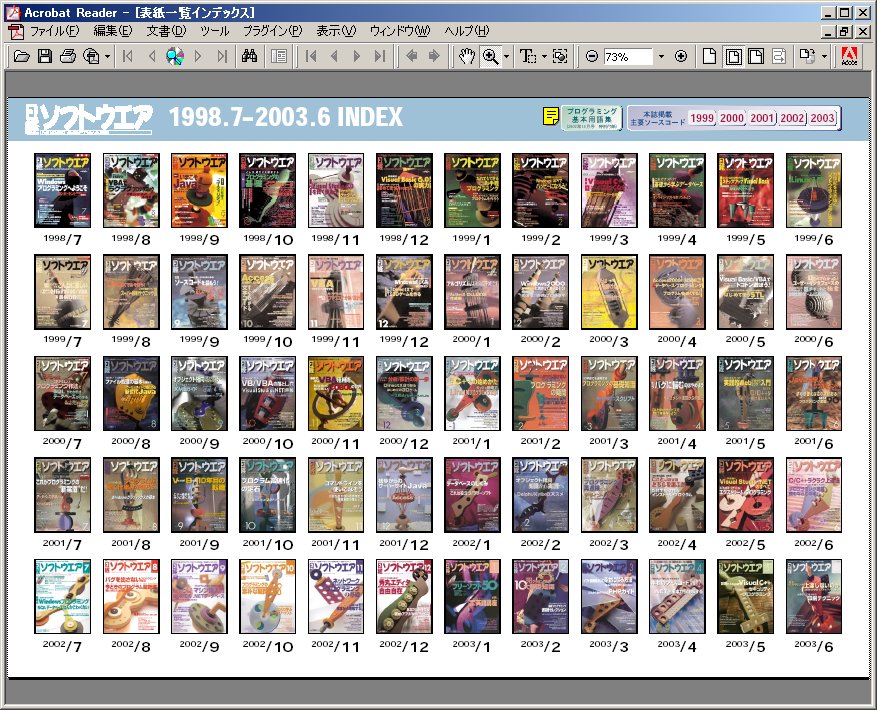Screen dimensions: 877x710
Task: Select the 2002/7 magazine cover
Action: 63,596
